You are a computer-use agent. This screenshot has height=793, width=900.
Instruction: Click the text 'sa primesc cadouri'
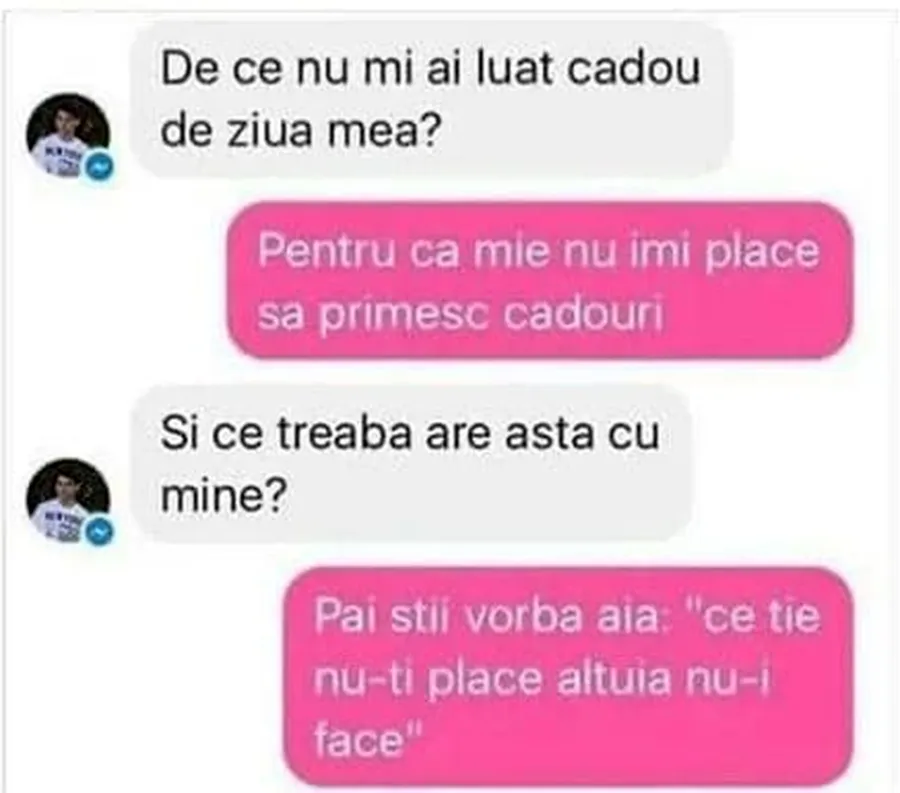tap(461, 314)
